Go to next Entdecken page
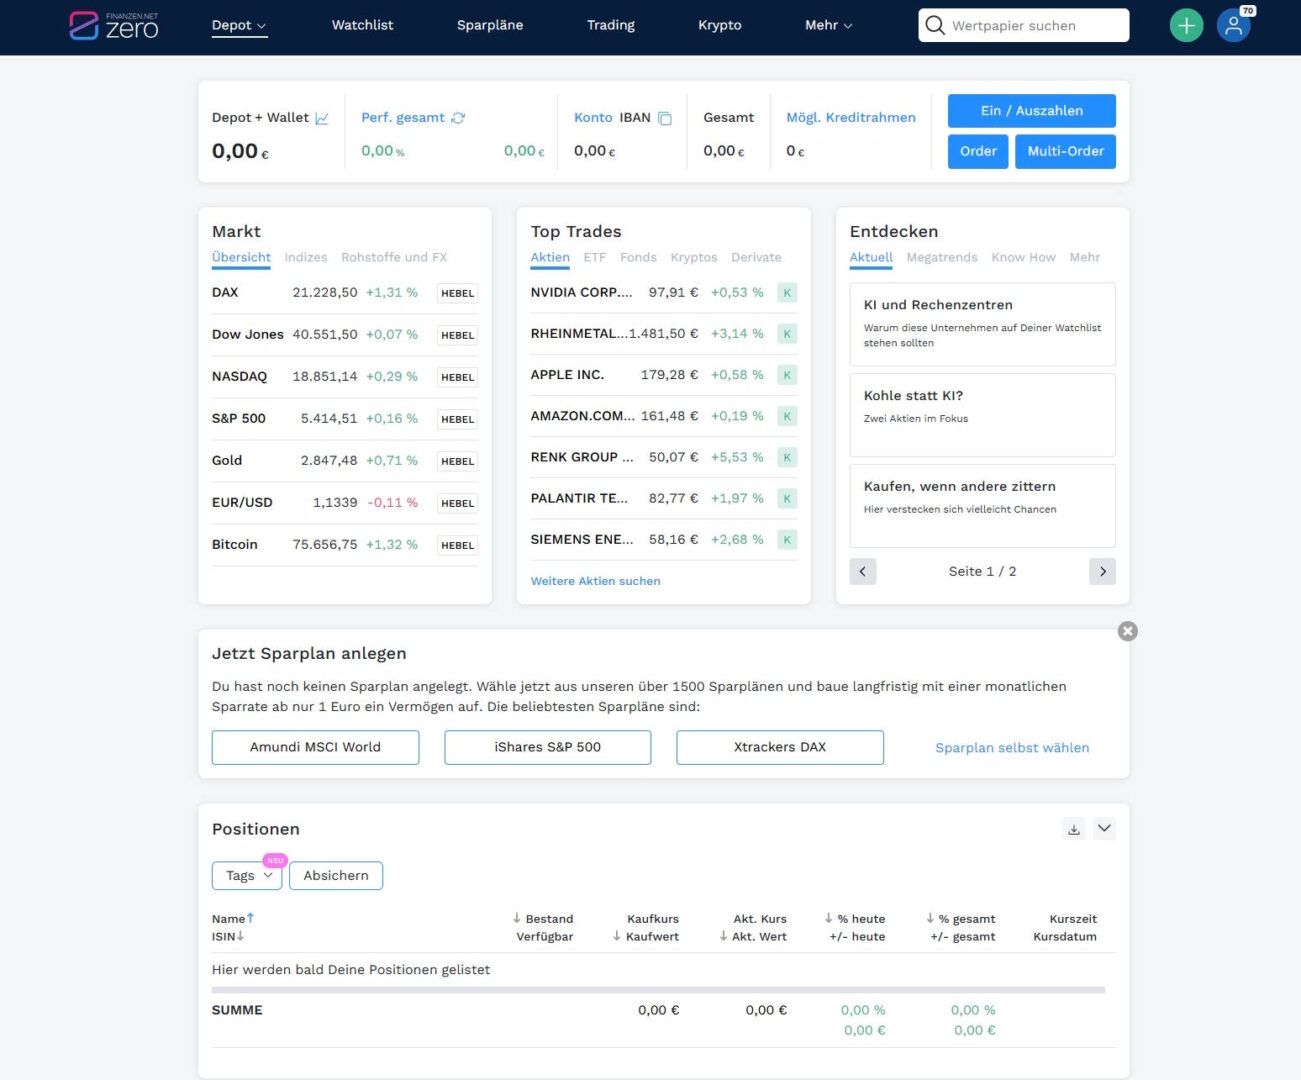Image resolution: width=1301 pixels, height=1080 pixels. click(x=1102, y=572)
